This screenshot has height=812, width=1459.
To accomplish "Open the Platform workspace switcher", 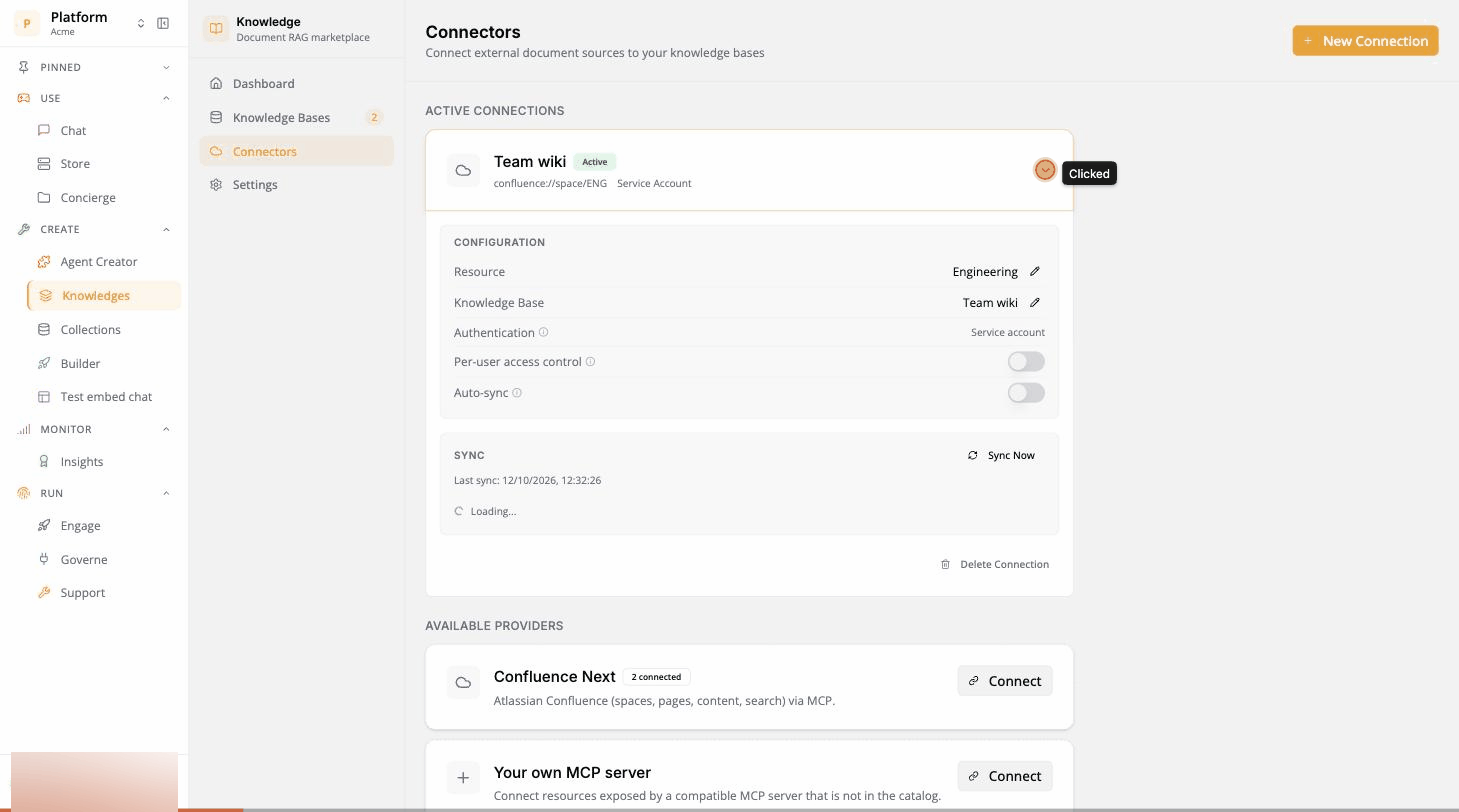I will [x=141, y=23].
